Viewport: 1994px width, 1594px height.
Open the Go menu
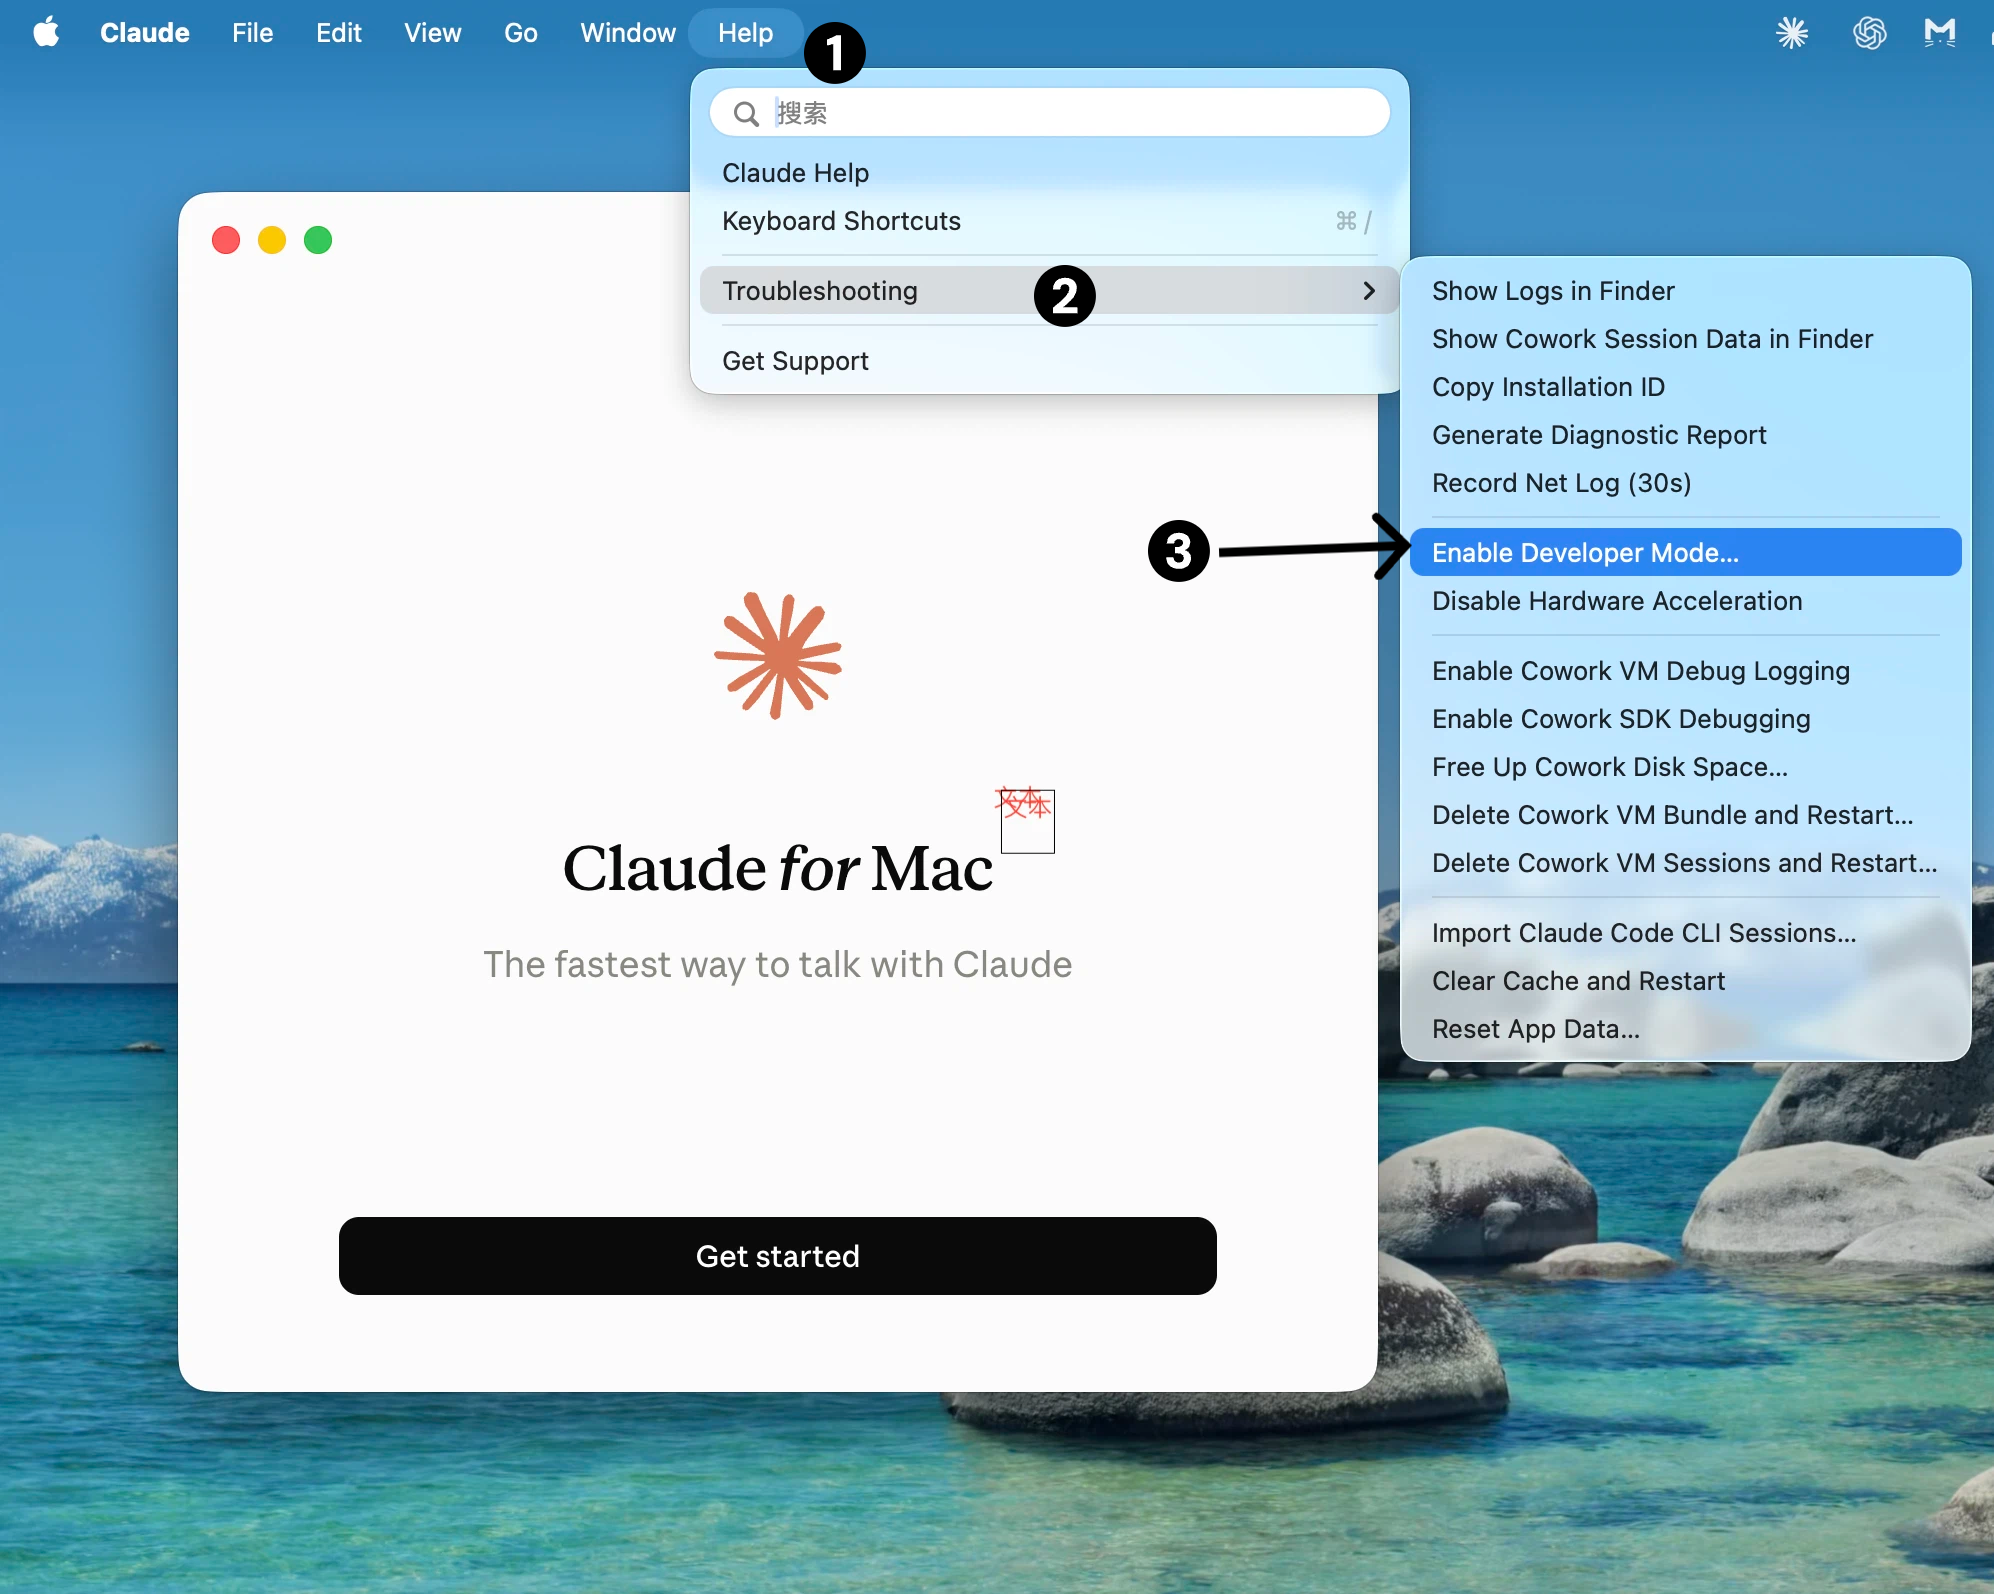tap(521, 33)
